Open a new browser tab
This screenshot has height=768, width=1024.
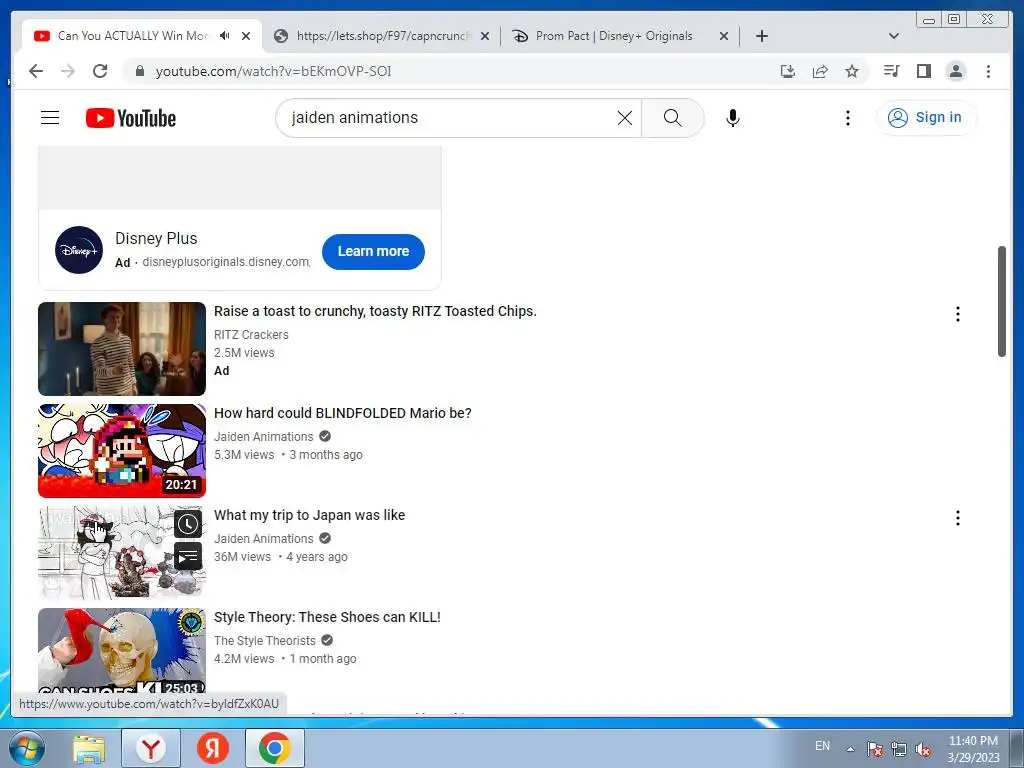(x=761, y=36)
